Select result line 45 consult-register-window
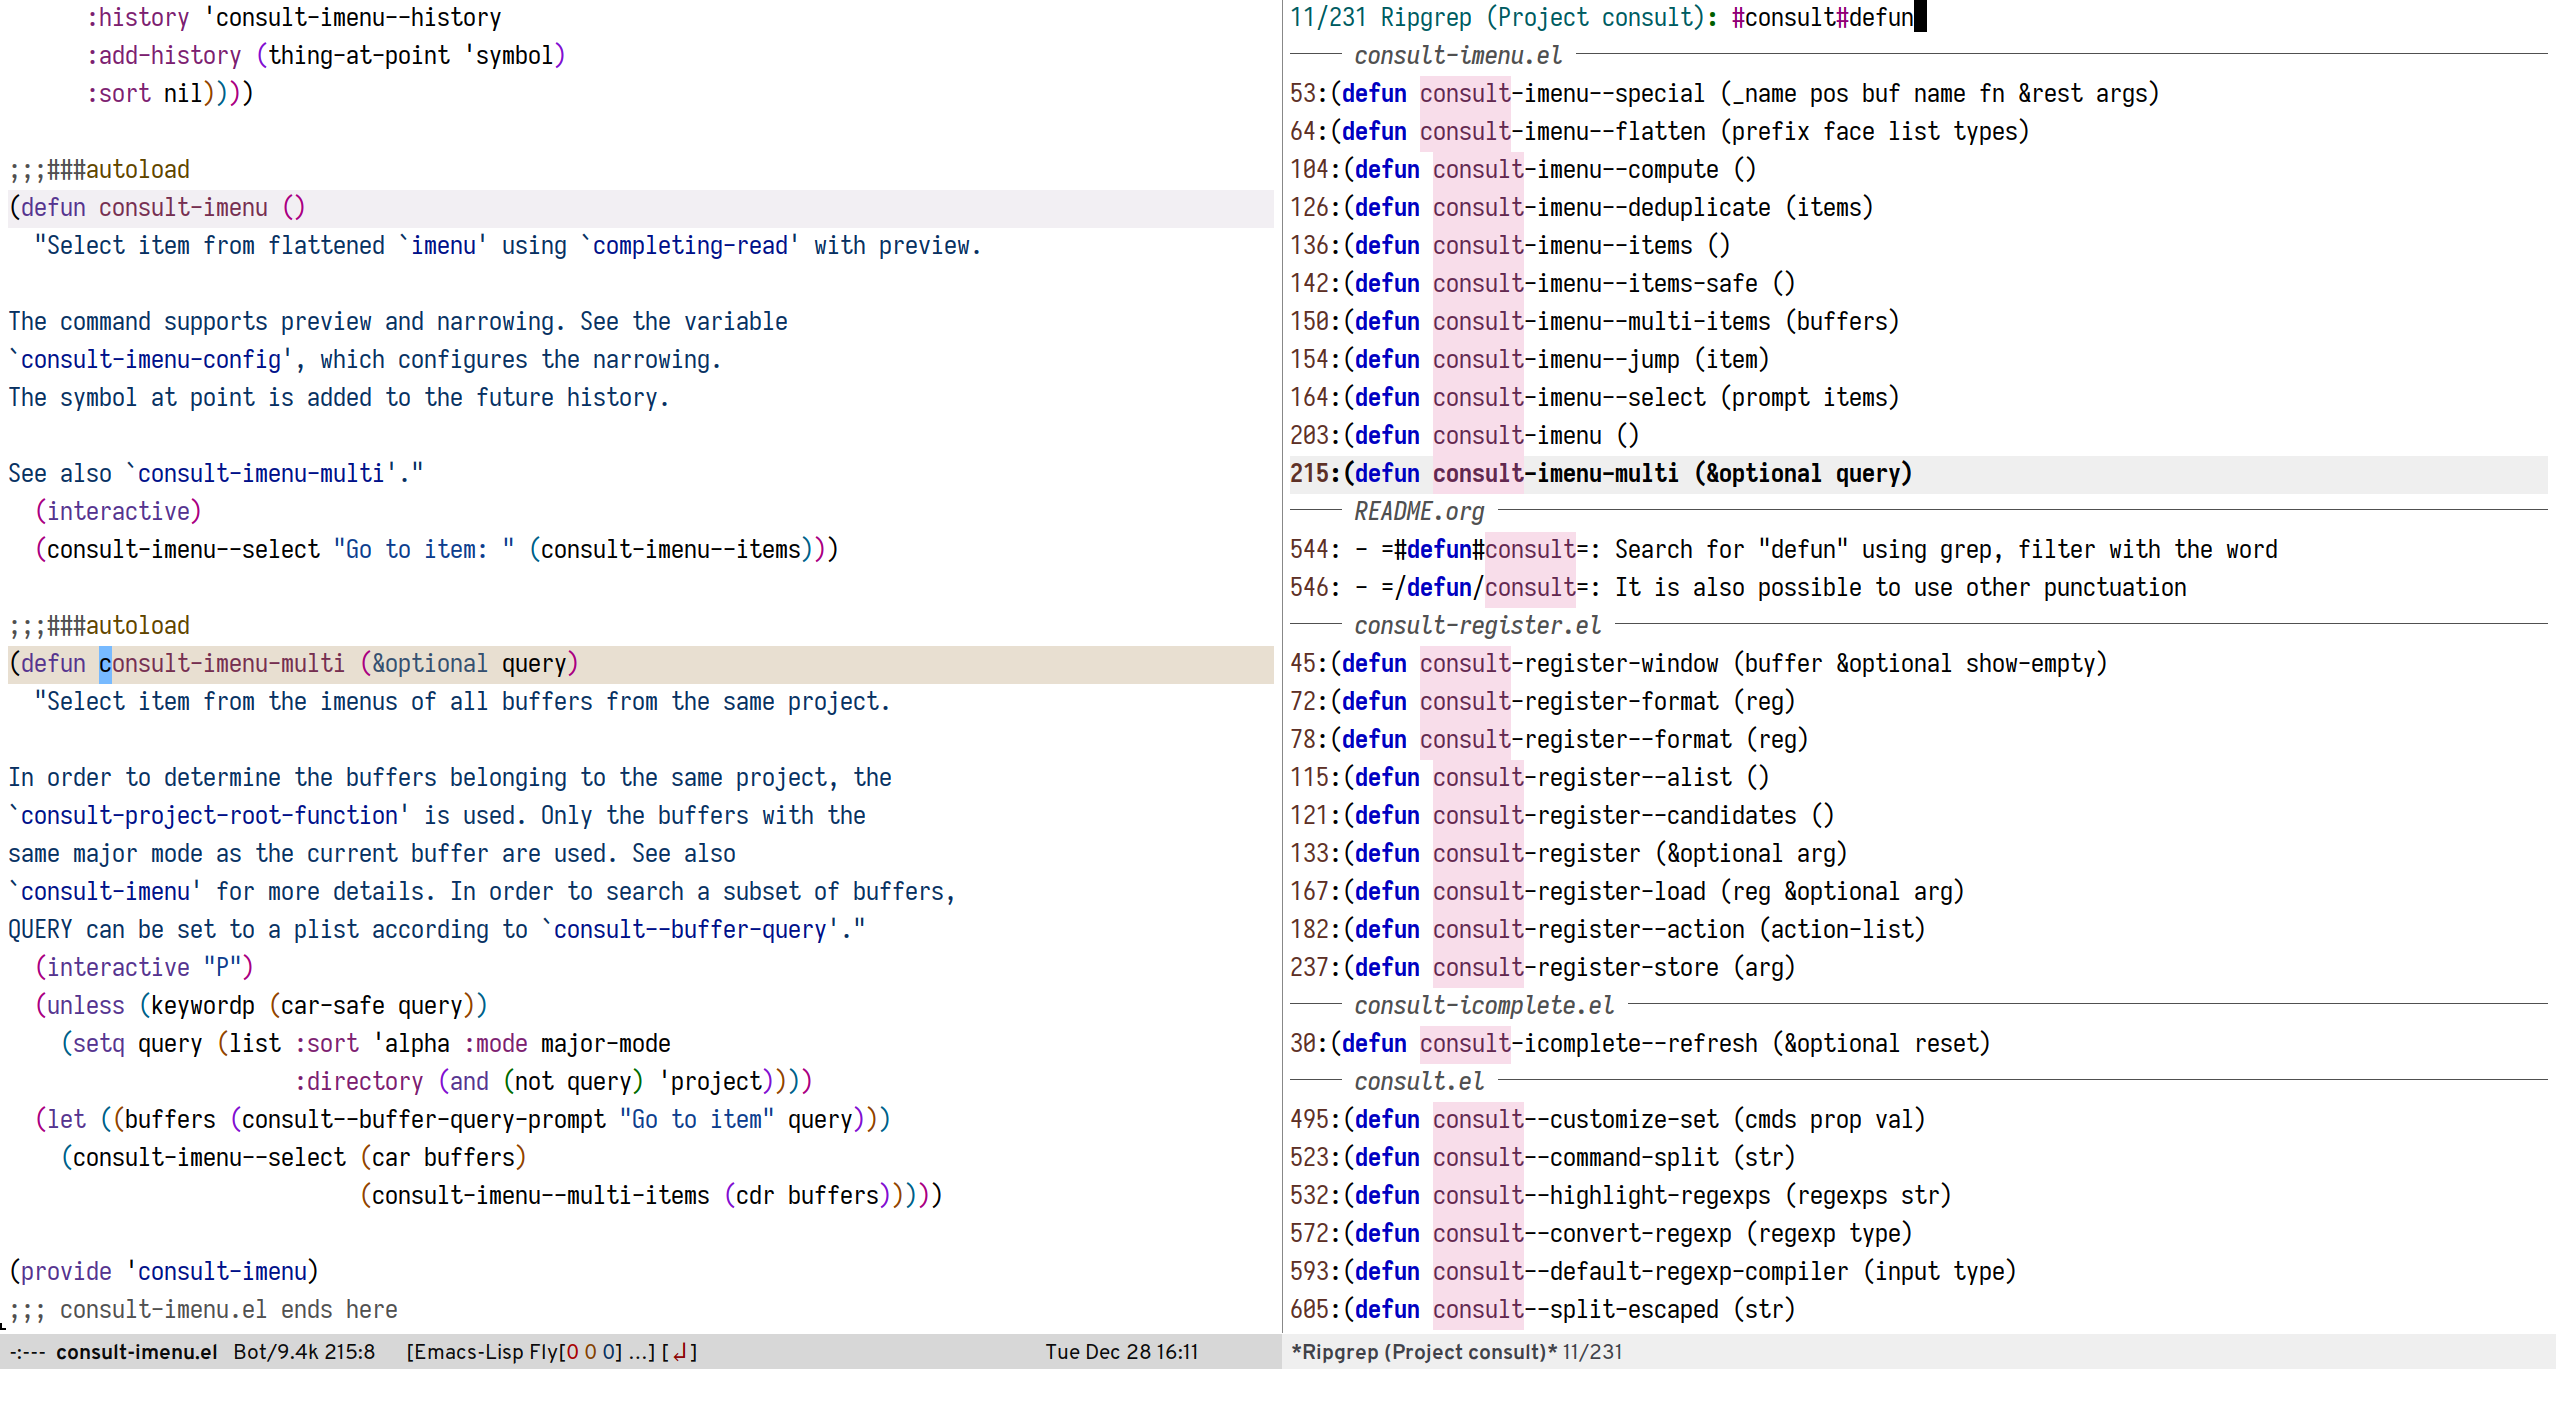Image resolution: width=2556 pixels, height=1401 pixels. 1698,663
